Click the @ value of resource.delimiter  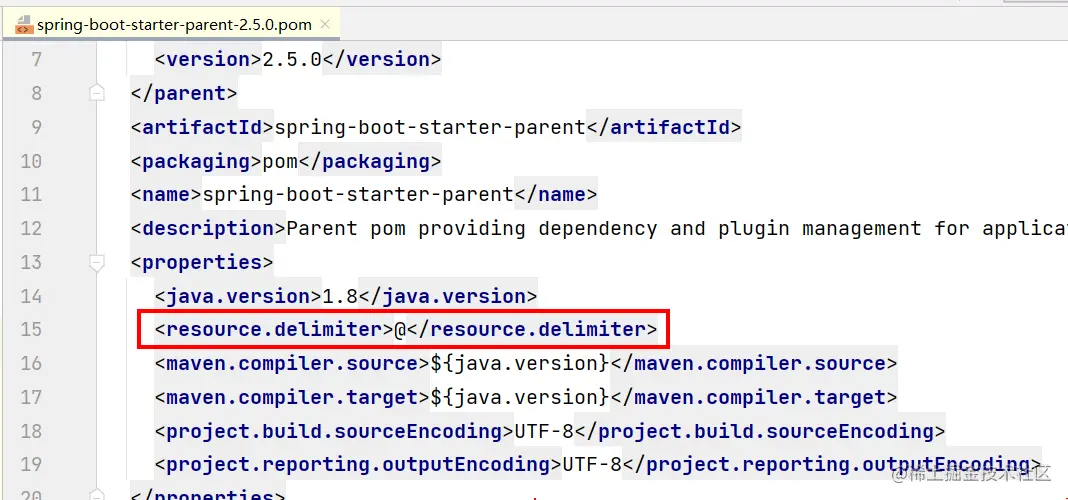(x=400, y=330)
